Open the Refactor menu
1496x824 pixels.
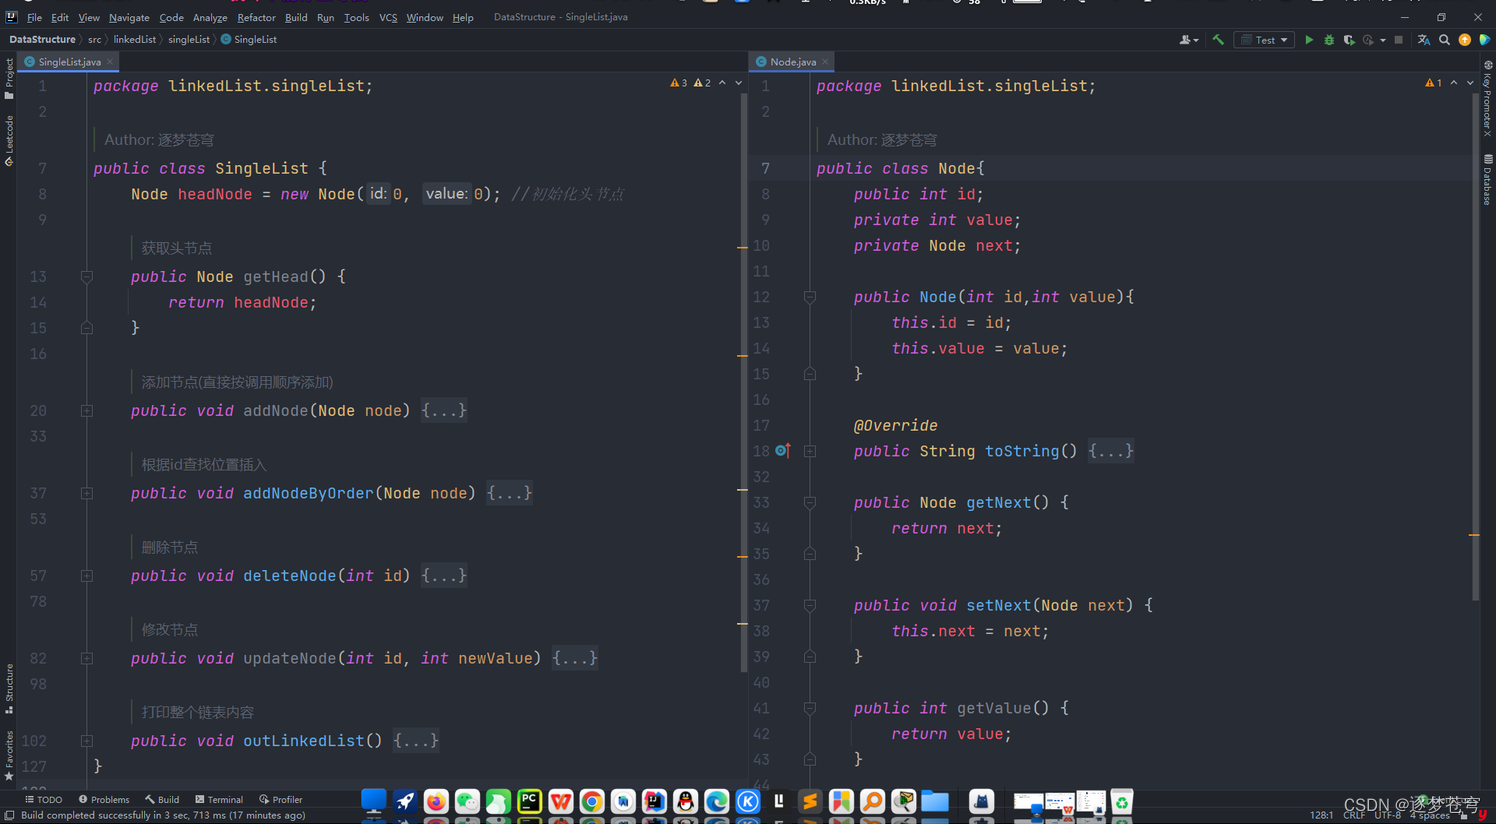[256, 17]
